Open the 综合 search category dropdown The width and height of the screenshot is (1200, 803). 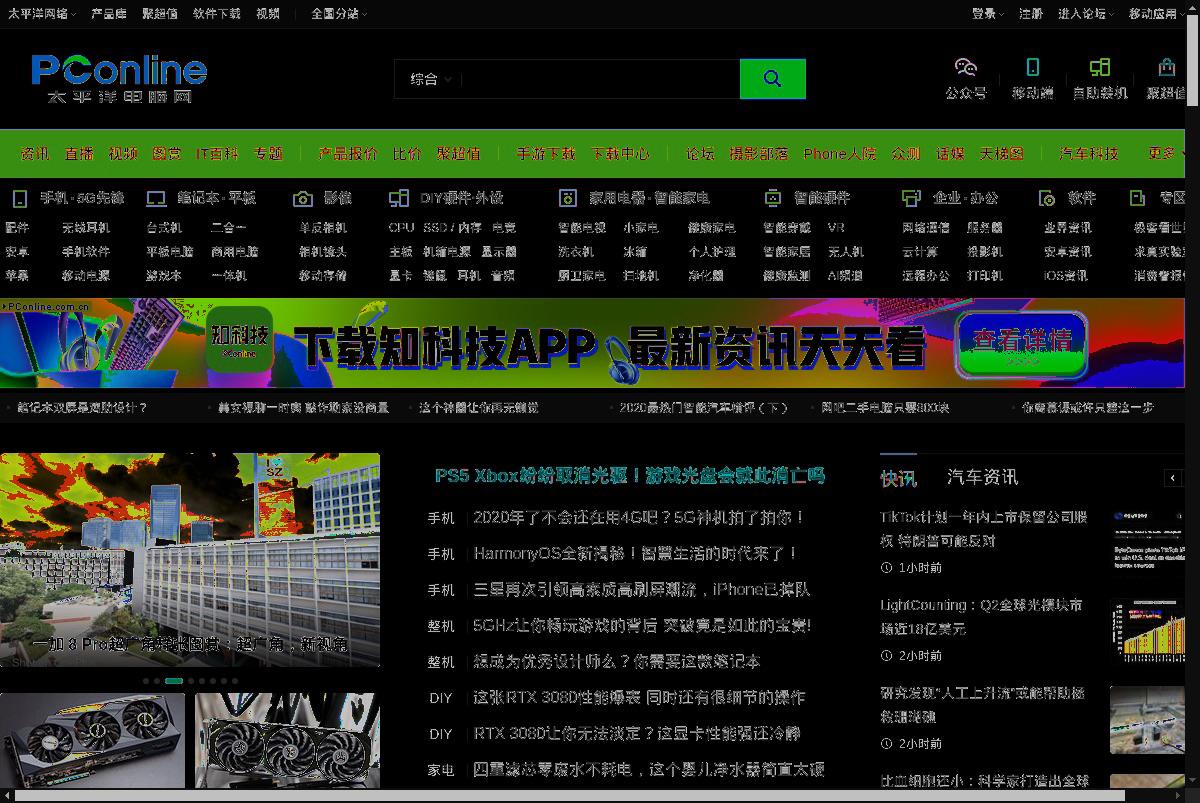(x=431, y=79)
